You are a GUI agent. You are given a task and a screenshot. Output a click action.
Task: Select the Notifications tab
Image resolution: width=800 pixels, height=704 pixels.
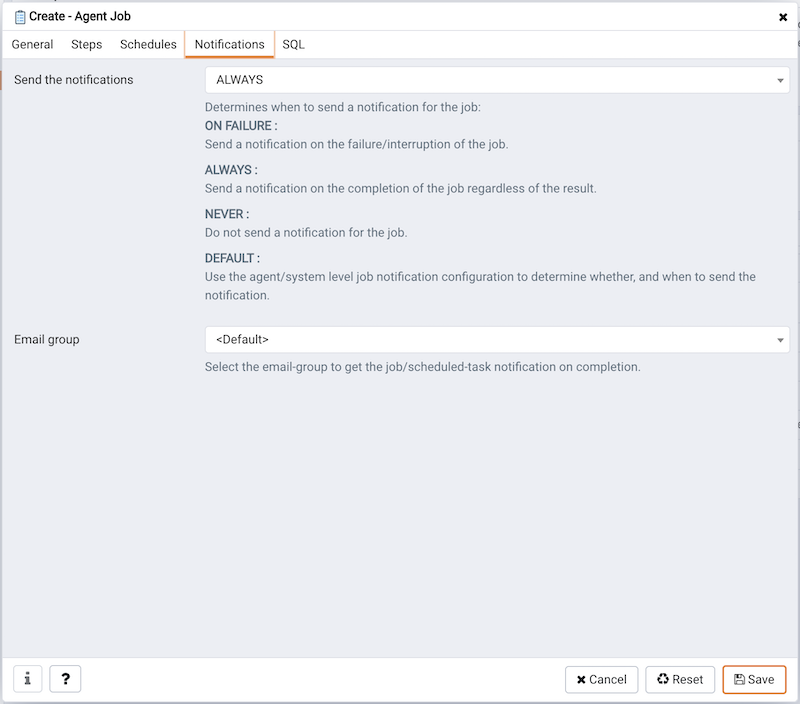pos(230,44)
